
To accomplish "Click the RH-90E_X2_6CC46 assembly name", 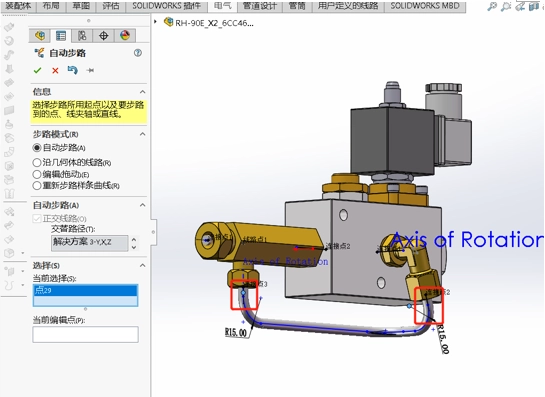I will [214, 23].
